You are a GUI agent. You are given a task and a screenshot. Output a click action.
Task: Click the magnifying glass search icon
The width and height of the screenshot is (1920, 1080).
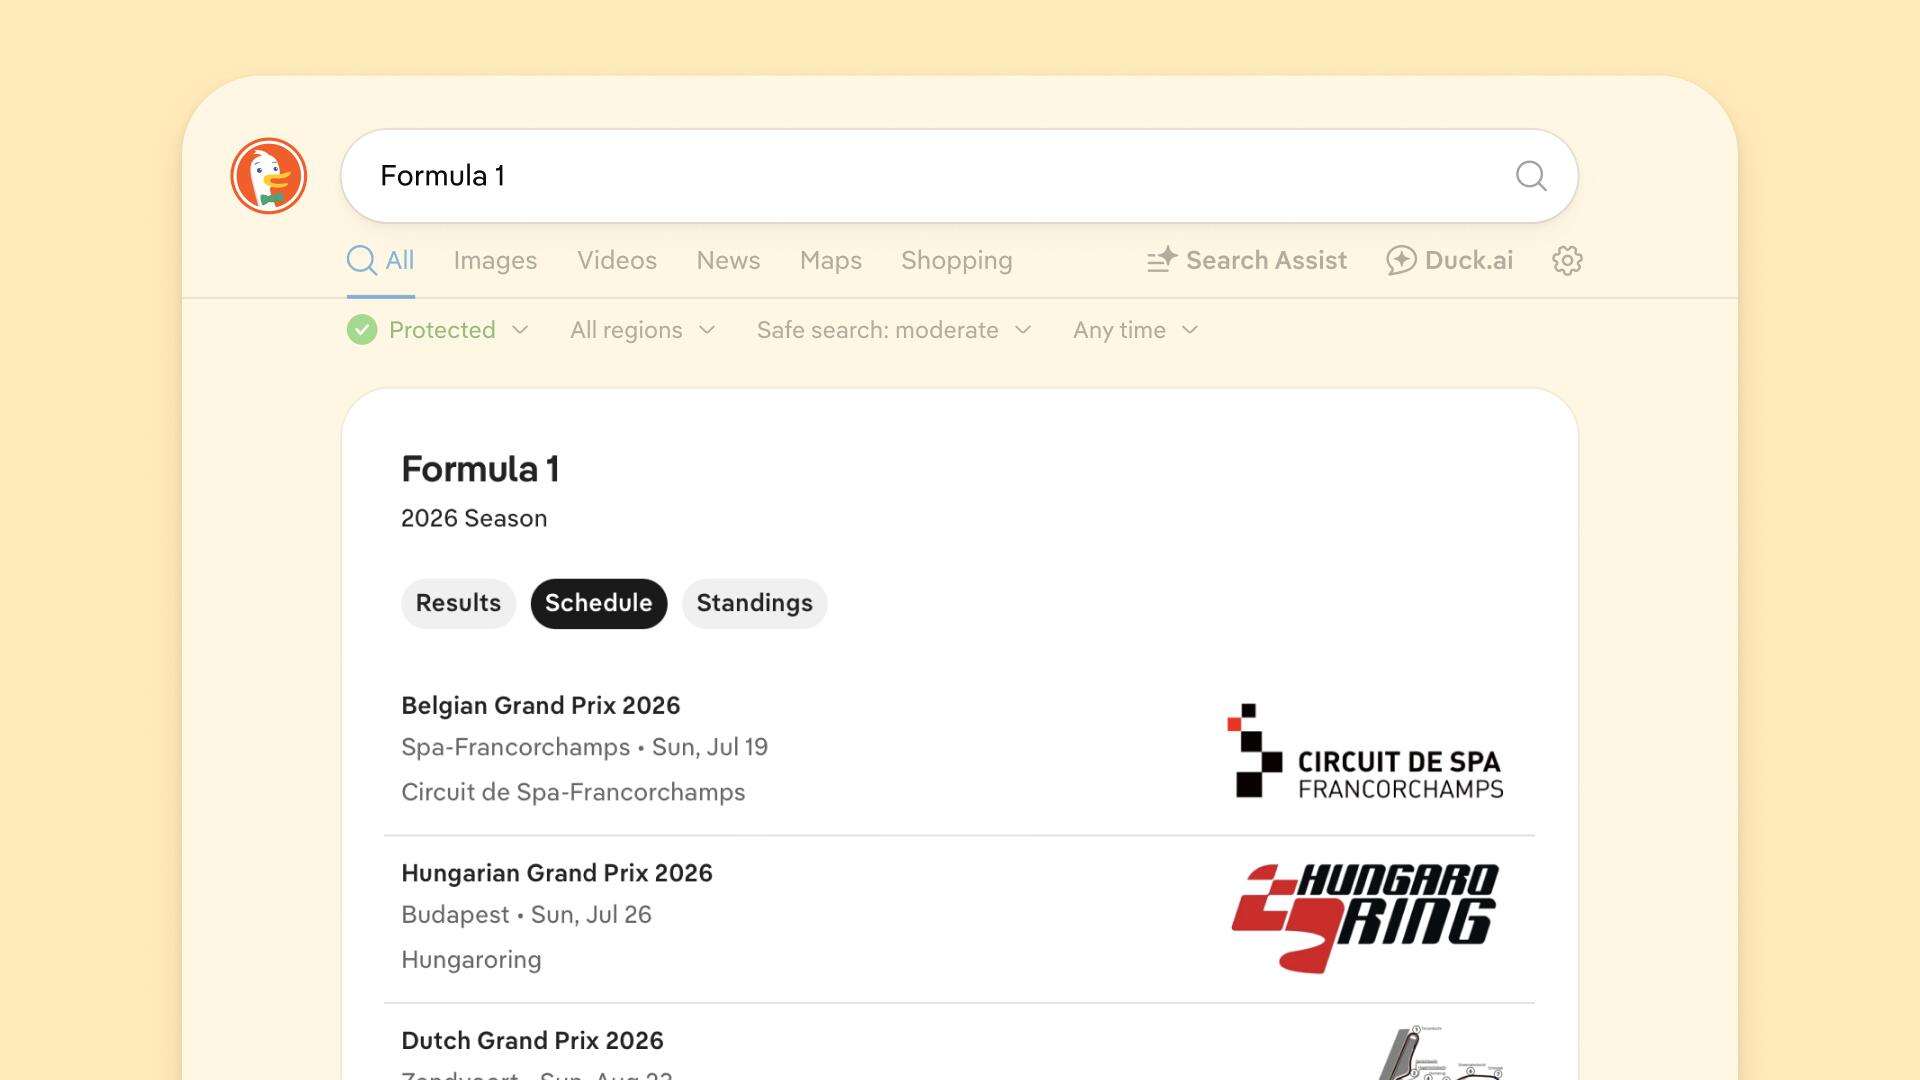[x=1531, y=176]
